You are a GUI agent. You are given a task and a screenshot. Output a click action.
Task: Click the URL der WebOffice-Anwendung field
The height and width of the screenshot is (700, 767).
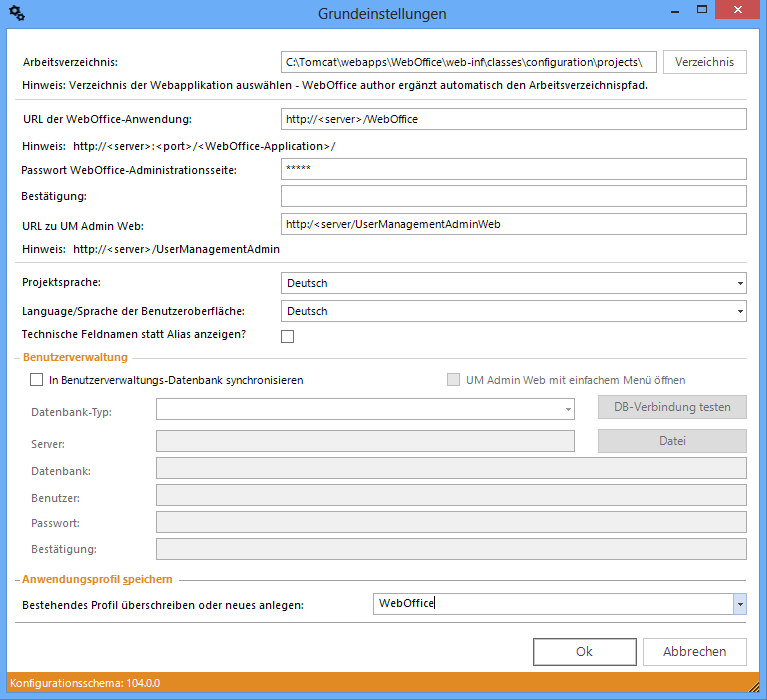point(514,119)
